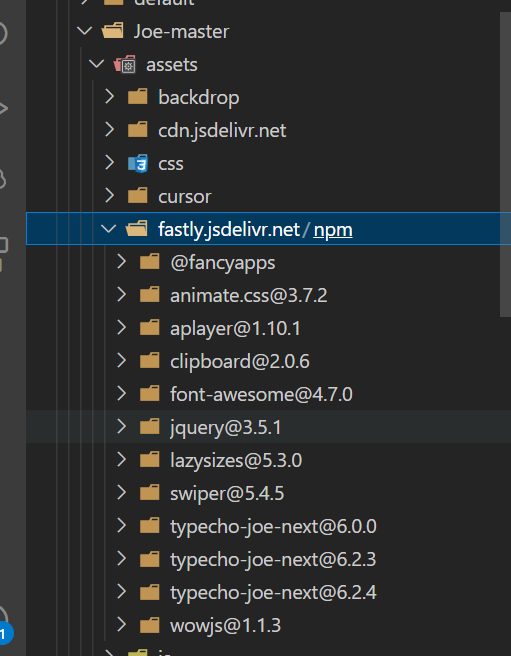Expand the typecho-joe-next@6.2.4 folder chevron
Screen dimensions: 511x656
tap(122, 592)
